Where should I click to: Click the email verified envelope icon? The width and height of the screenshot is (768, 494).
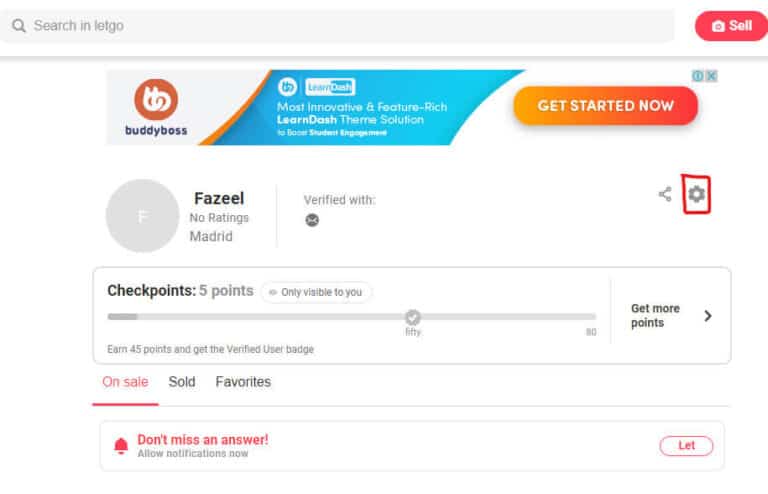point(312,220)
